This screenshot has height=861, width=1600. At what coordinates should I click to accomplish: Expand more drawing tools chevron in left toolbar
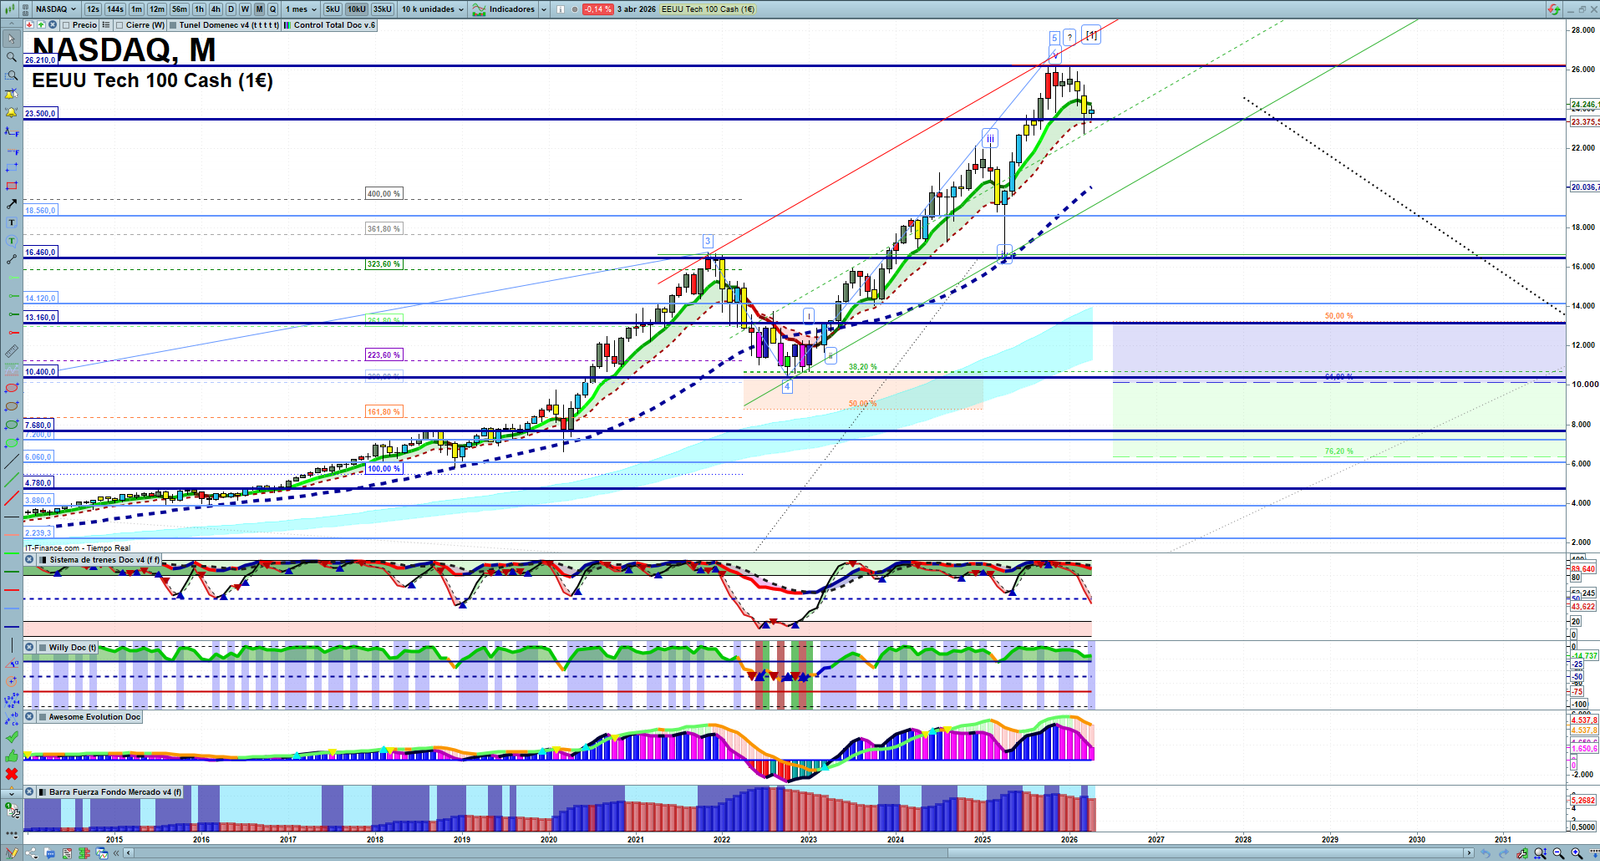[x=11, y=793]
